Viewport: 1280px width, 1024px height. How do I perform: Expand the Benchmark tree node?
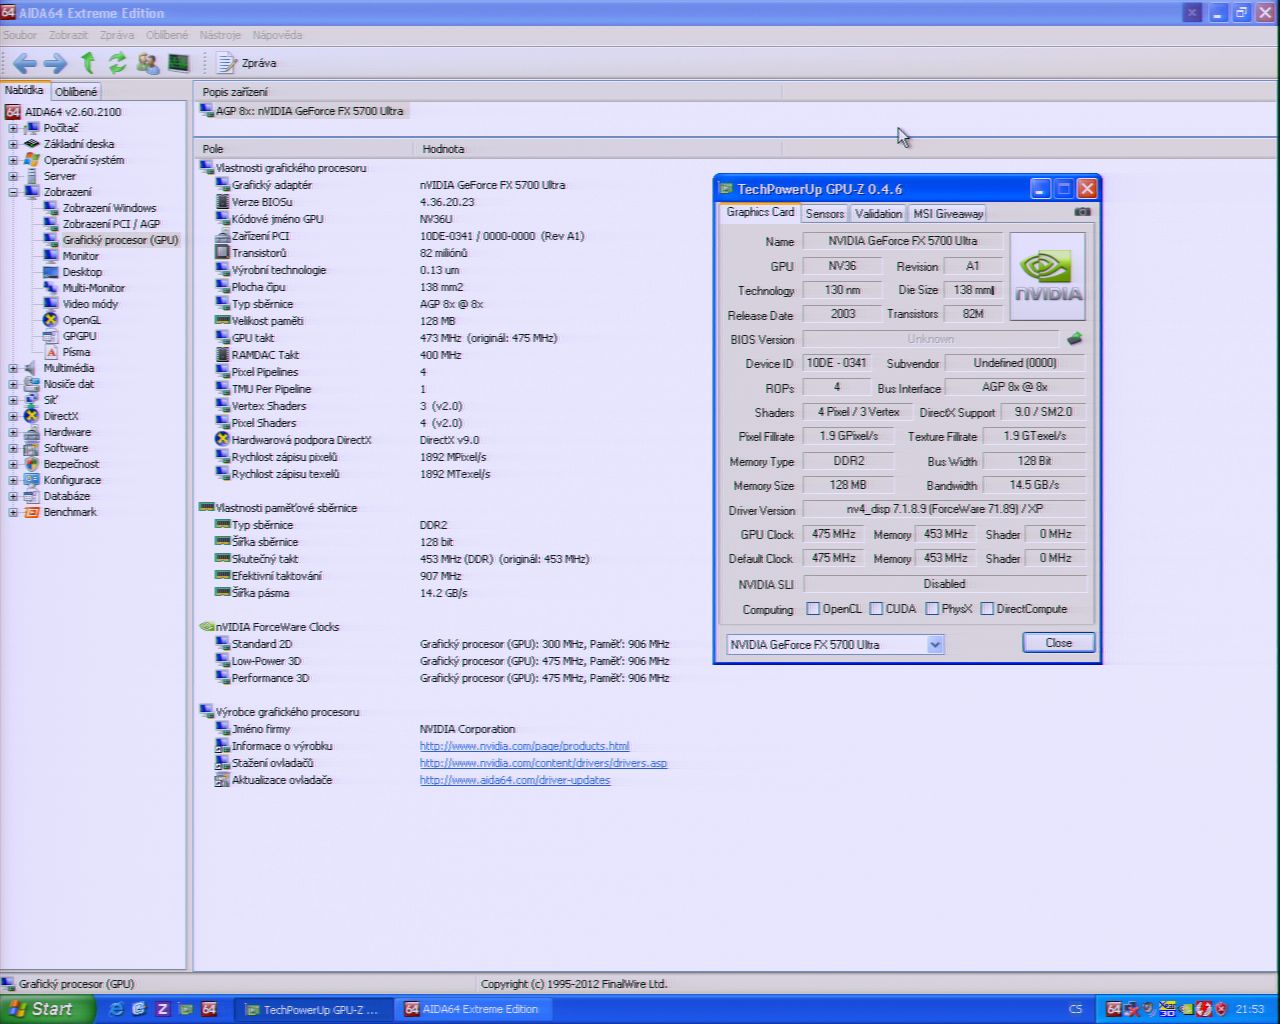click(x=13, y=512)
